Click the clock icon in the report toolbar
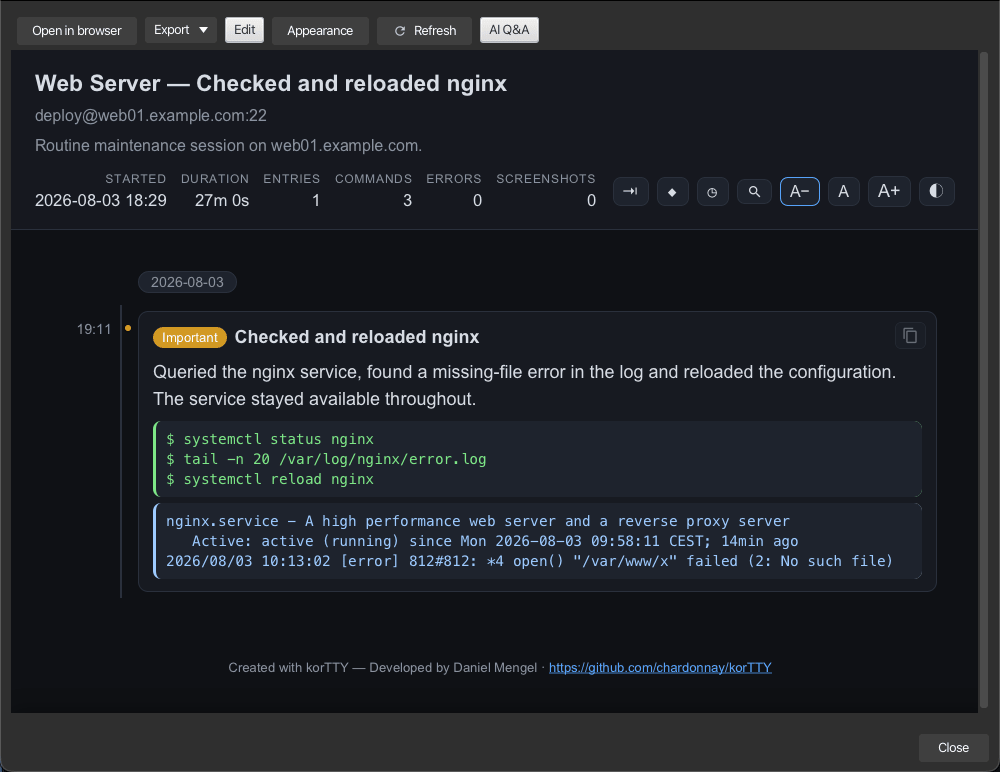Screen dimensions: 1000x772 [712, 191]
